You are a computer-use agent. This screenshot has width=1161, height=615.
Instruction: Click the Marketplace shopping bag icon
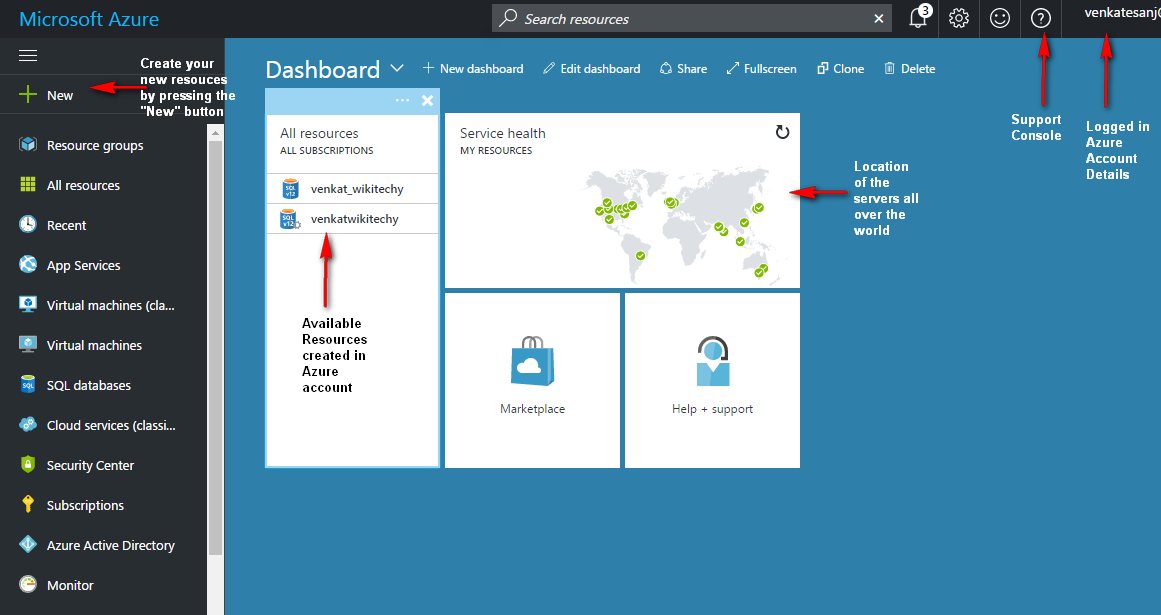(532, 361)
